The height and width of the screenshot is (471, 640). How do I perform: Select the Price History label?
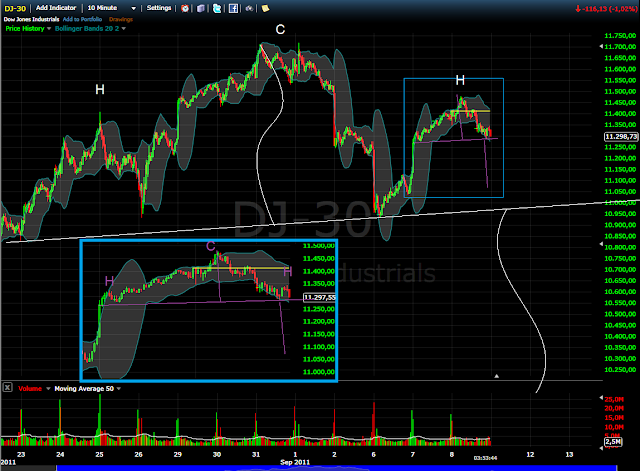[x=24, y=29]
